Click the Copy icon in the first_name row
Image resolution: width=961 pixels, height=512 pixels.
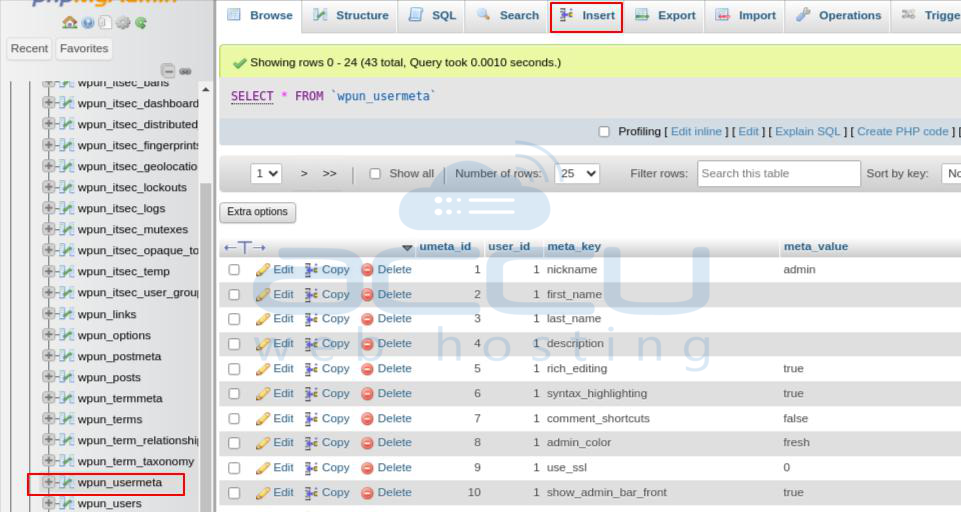[x=311, y=294]
